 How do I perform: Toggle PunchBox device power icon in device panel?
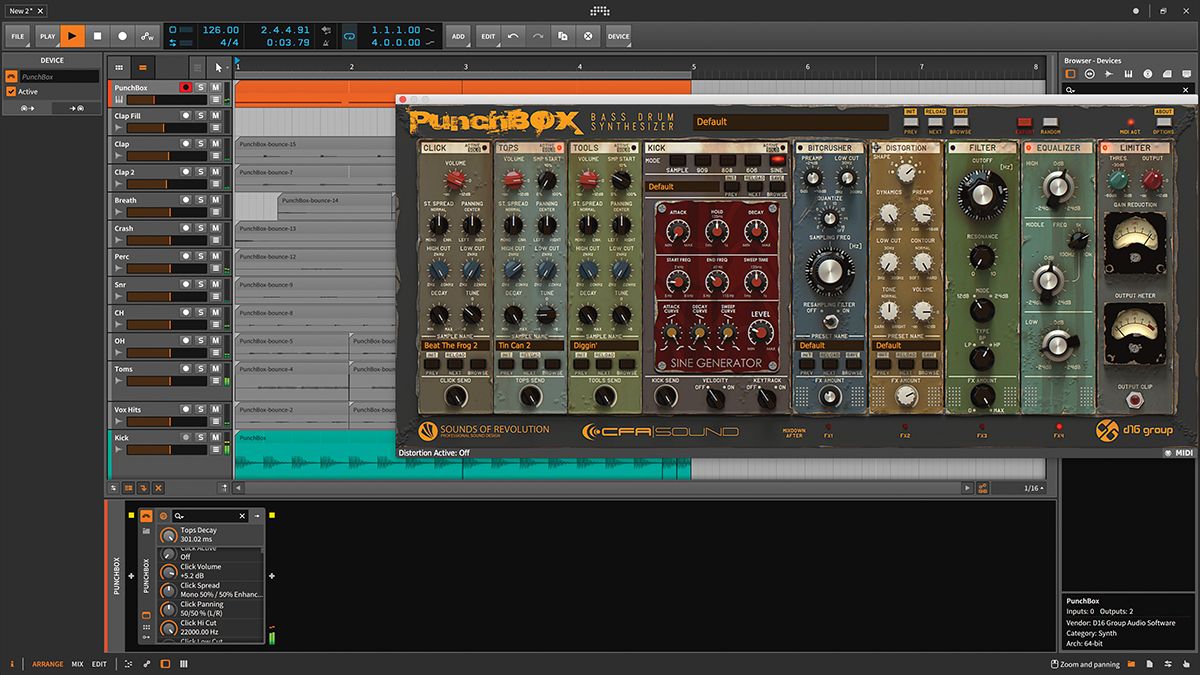146,515
